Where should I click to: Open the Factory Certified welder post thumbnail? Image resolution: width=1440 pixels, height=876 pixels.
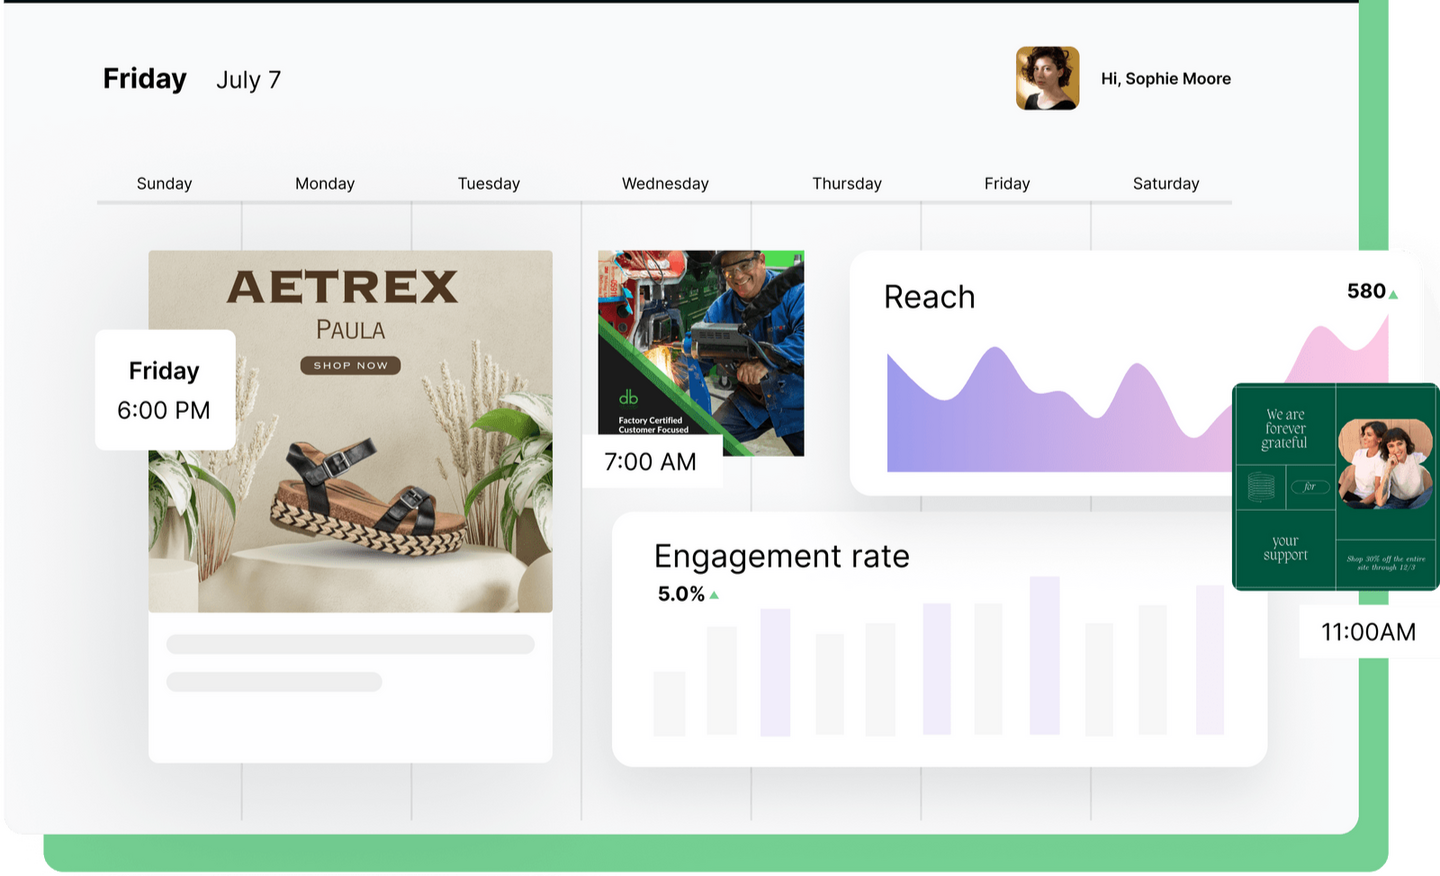[701, 352]
